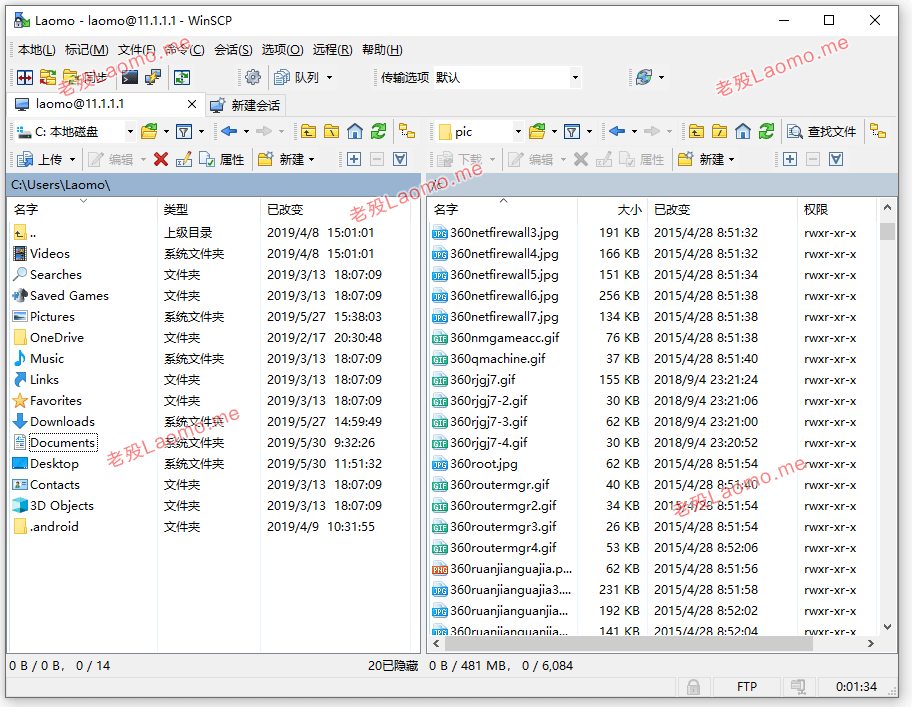Go to local root directory icon

pyautogui.click(x=332, y=132)
